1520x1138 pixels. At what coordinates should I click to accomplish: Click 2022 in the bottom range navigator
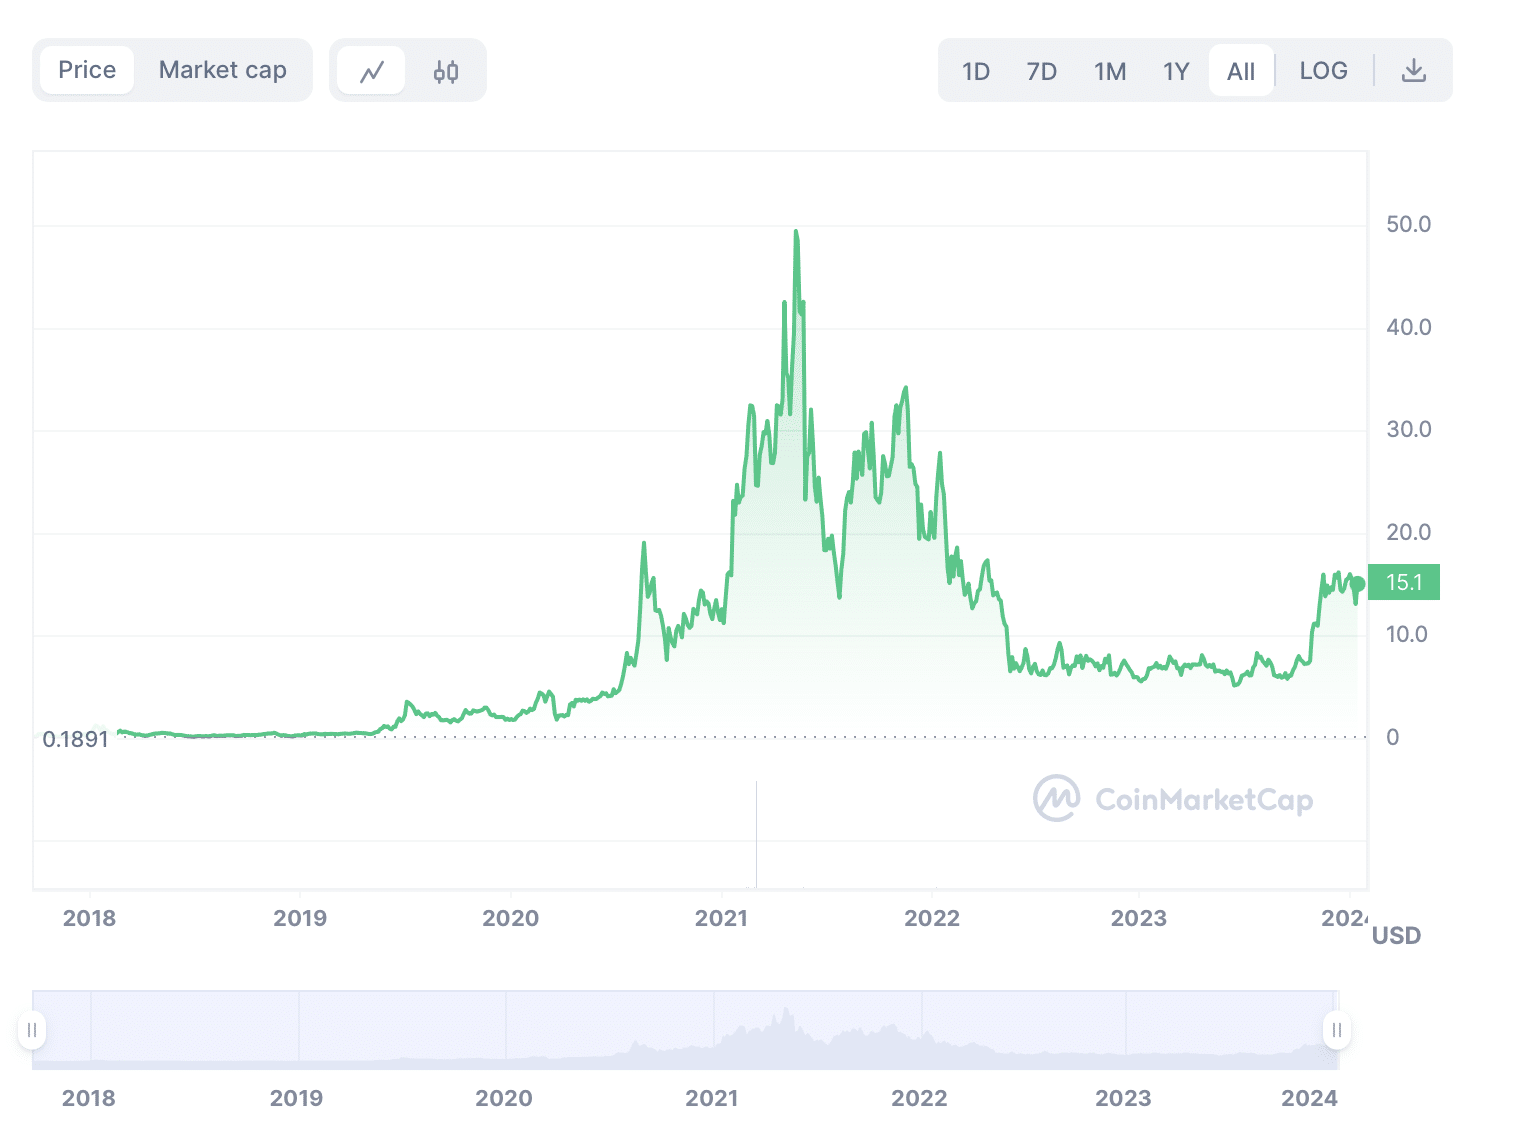pos(919,1098)
